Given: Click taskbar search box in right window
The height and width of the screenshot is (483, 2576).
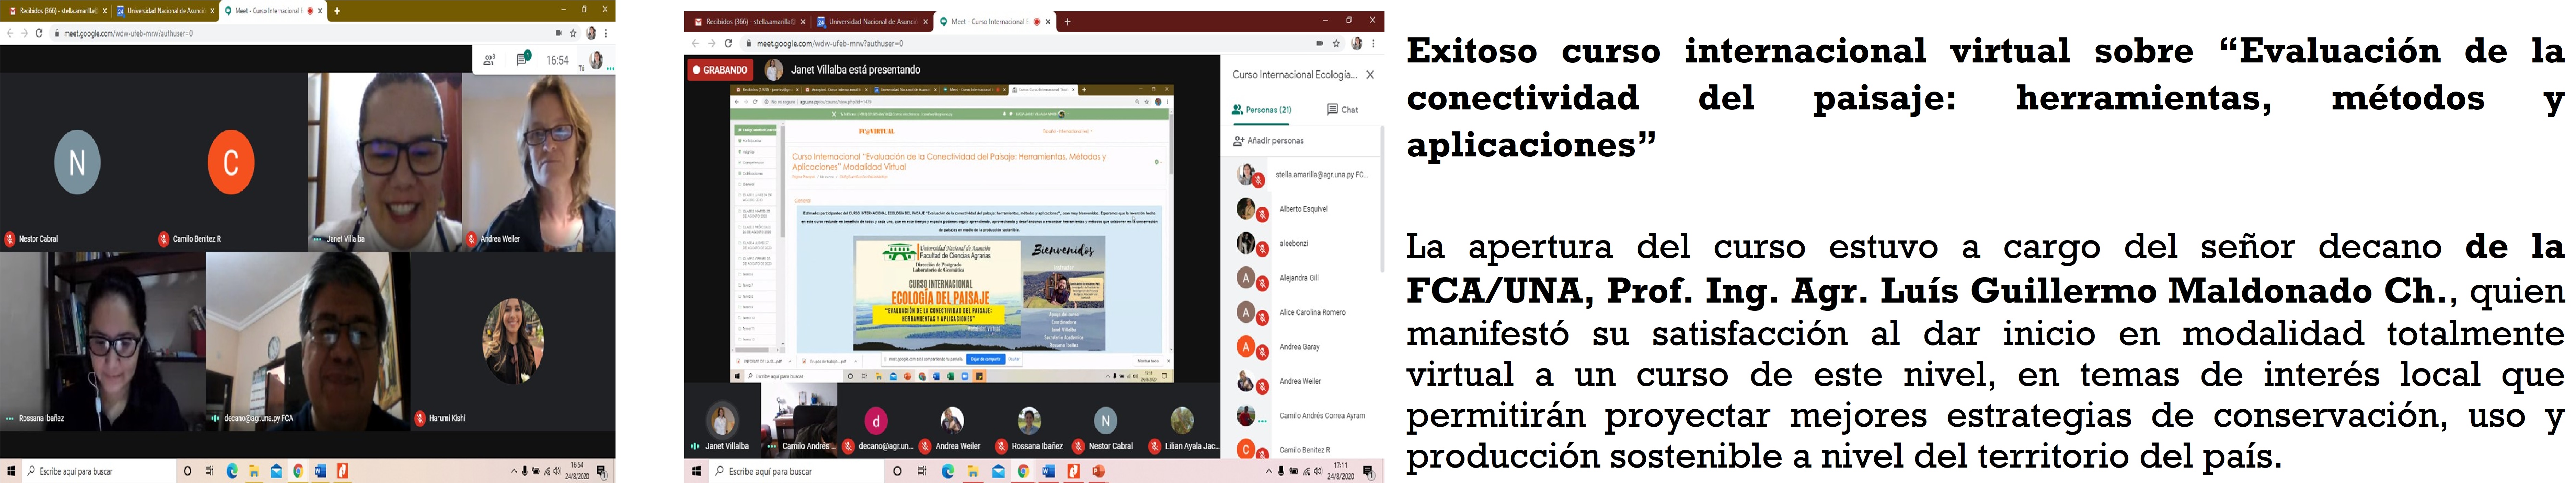Looking at the screenshot, I should 797,471.
